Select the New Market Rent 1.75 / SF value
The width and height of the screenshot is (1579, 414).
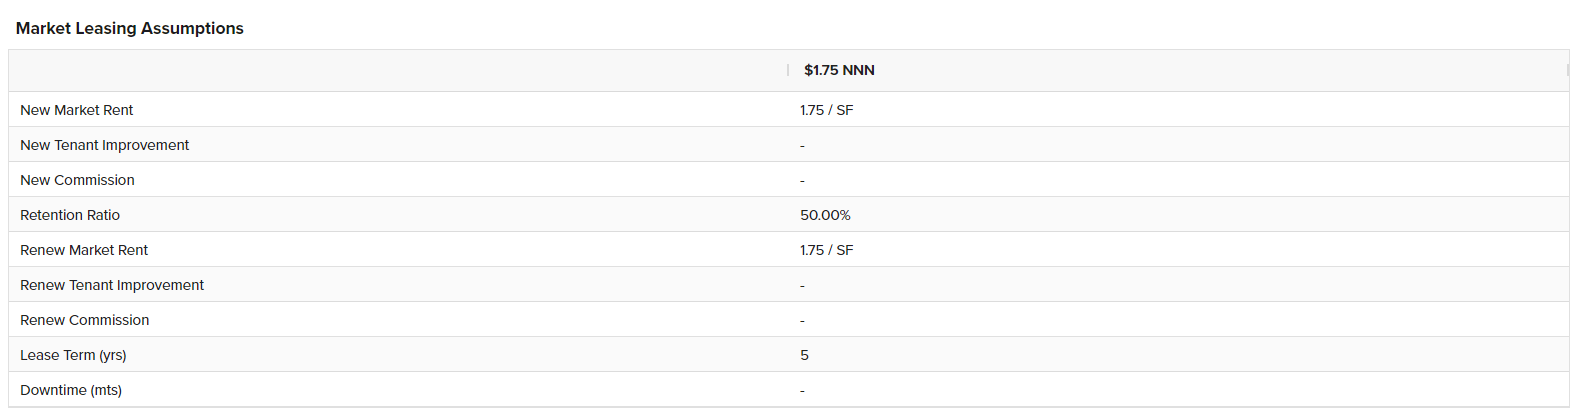[x=826, y=110]
